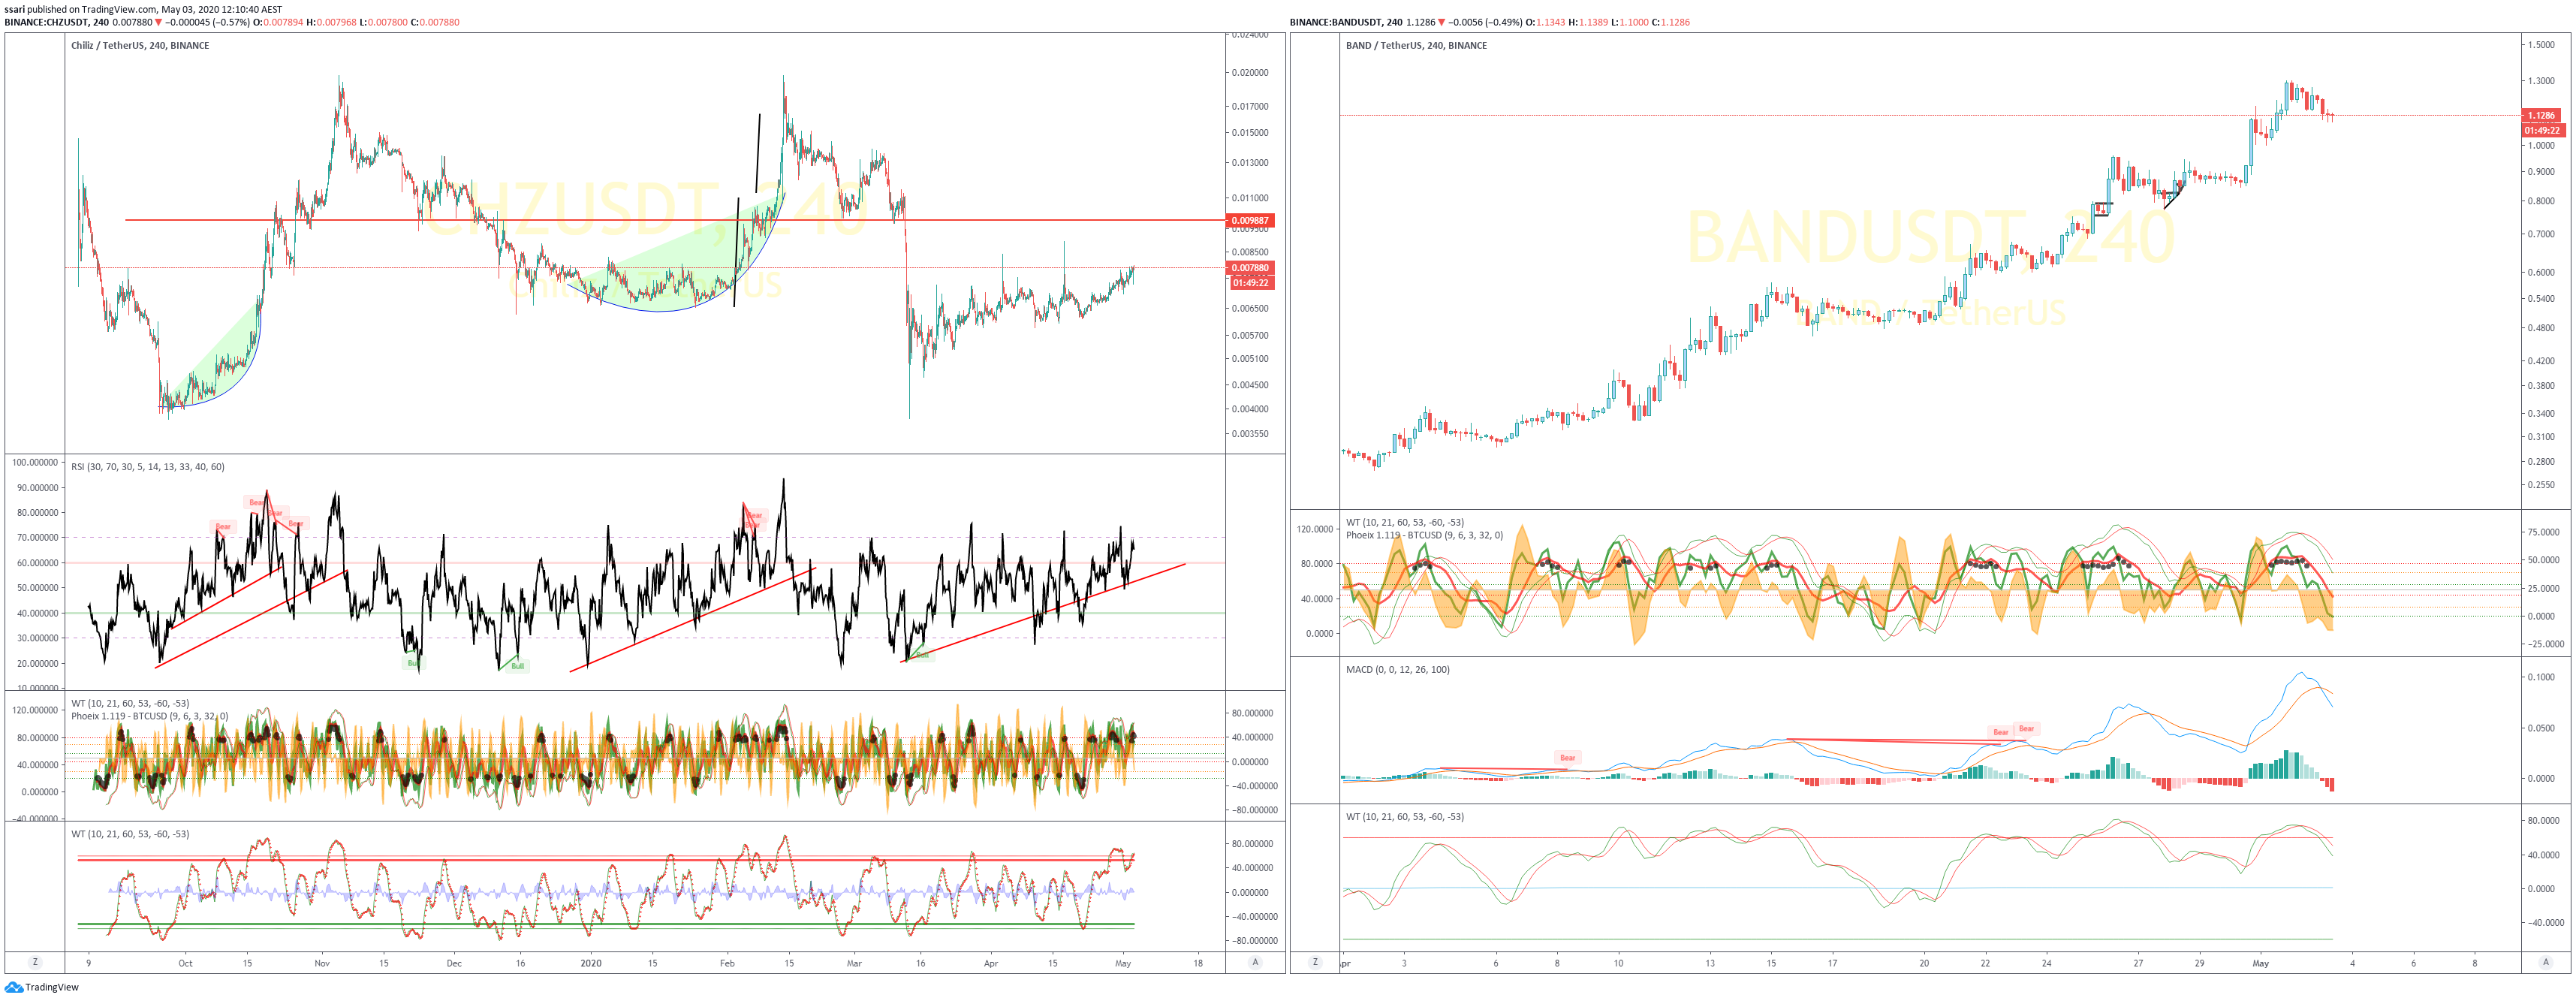This screenshot has width=2576, height=1001.
Task: Click the red 0.009887 price line label
Action: [1250, 220]
